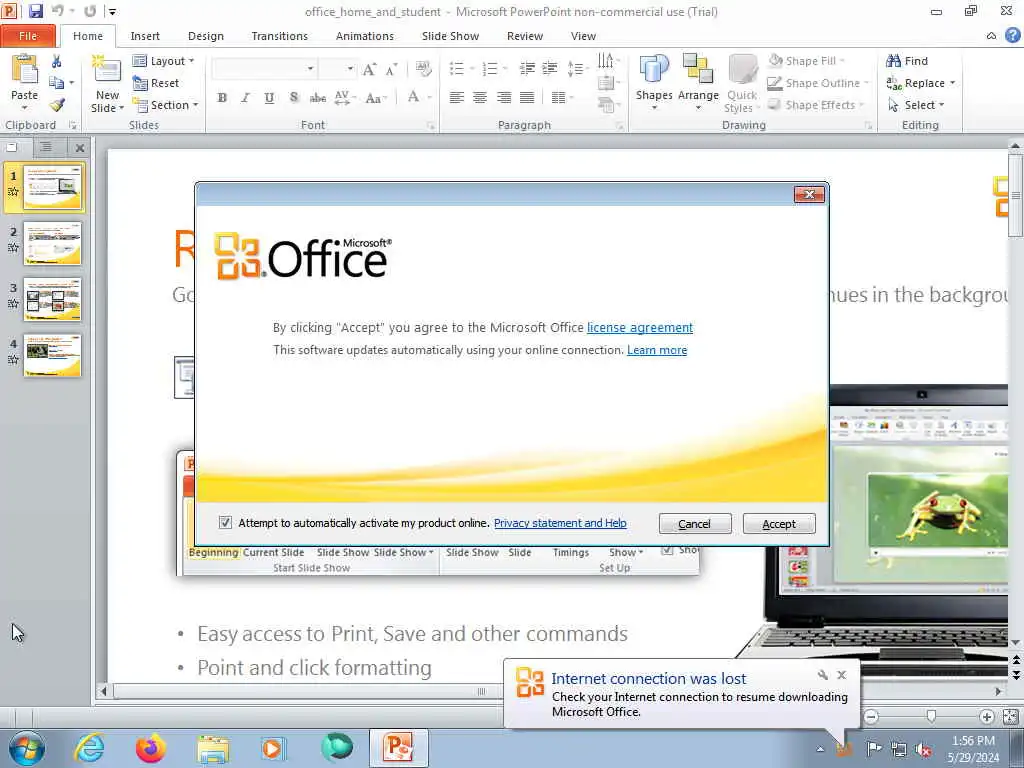Click the Cancel button
1024x768 pixels.
click(695, 524)
